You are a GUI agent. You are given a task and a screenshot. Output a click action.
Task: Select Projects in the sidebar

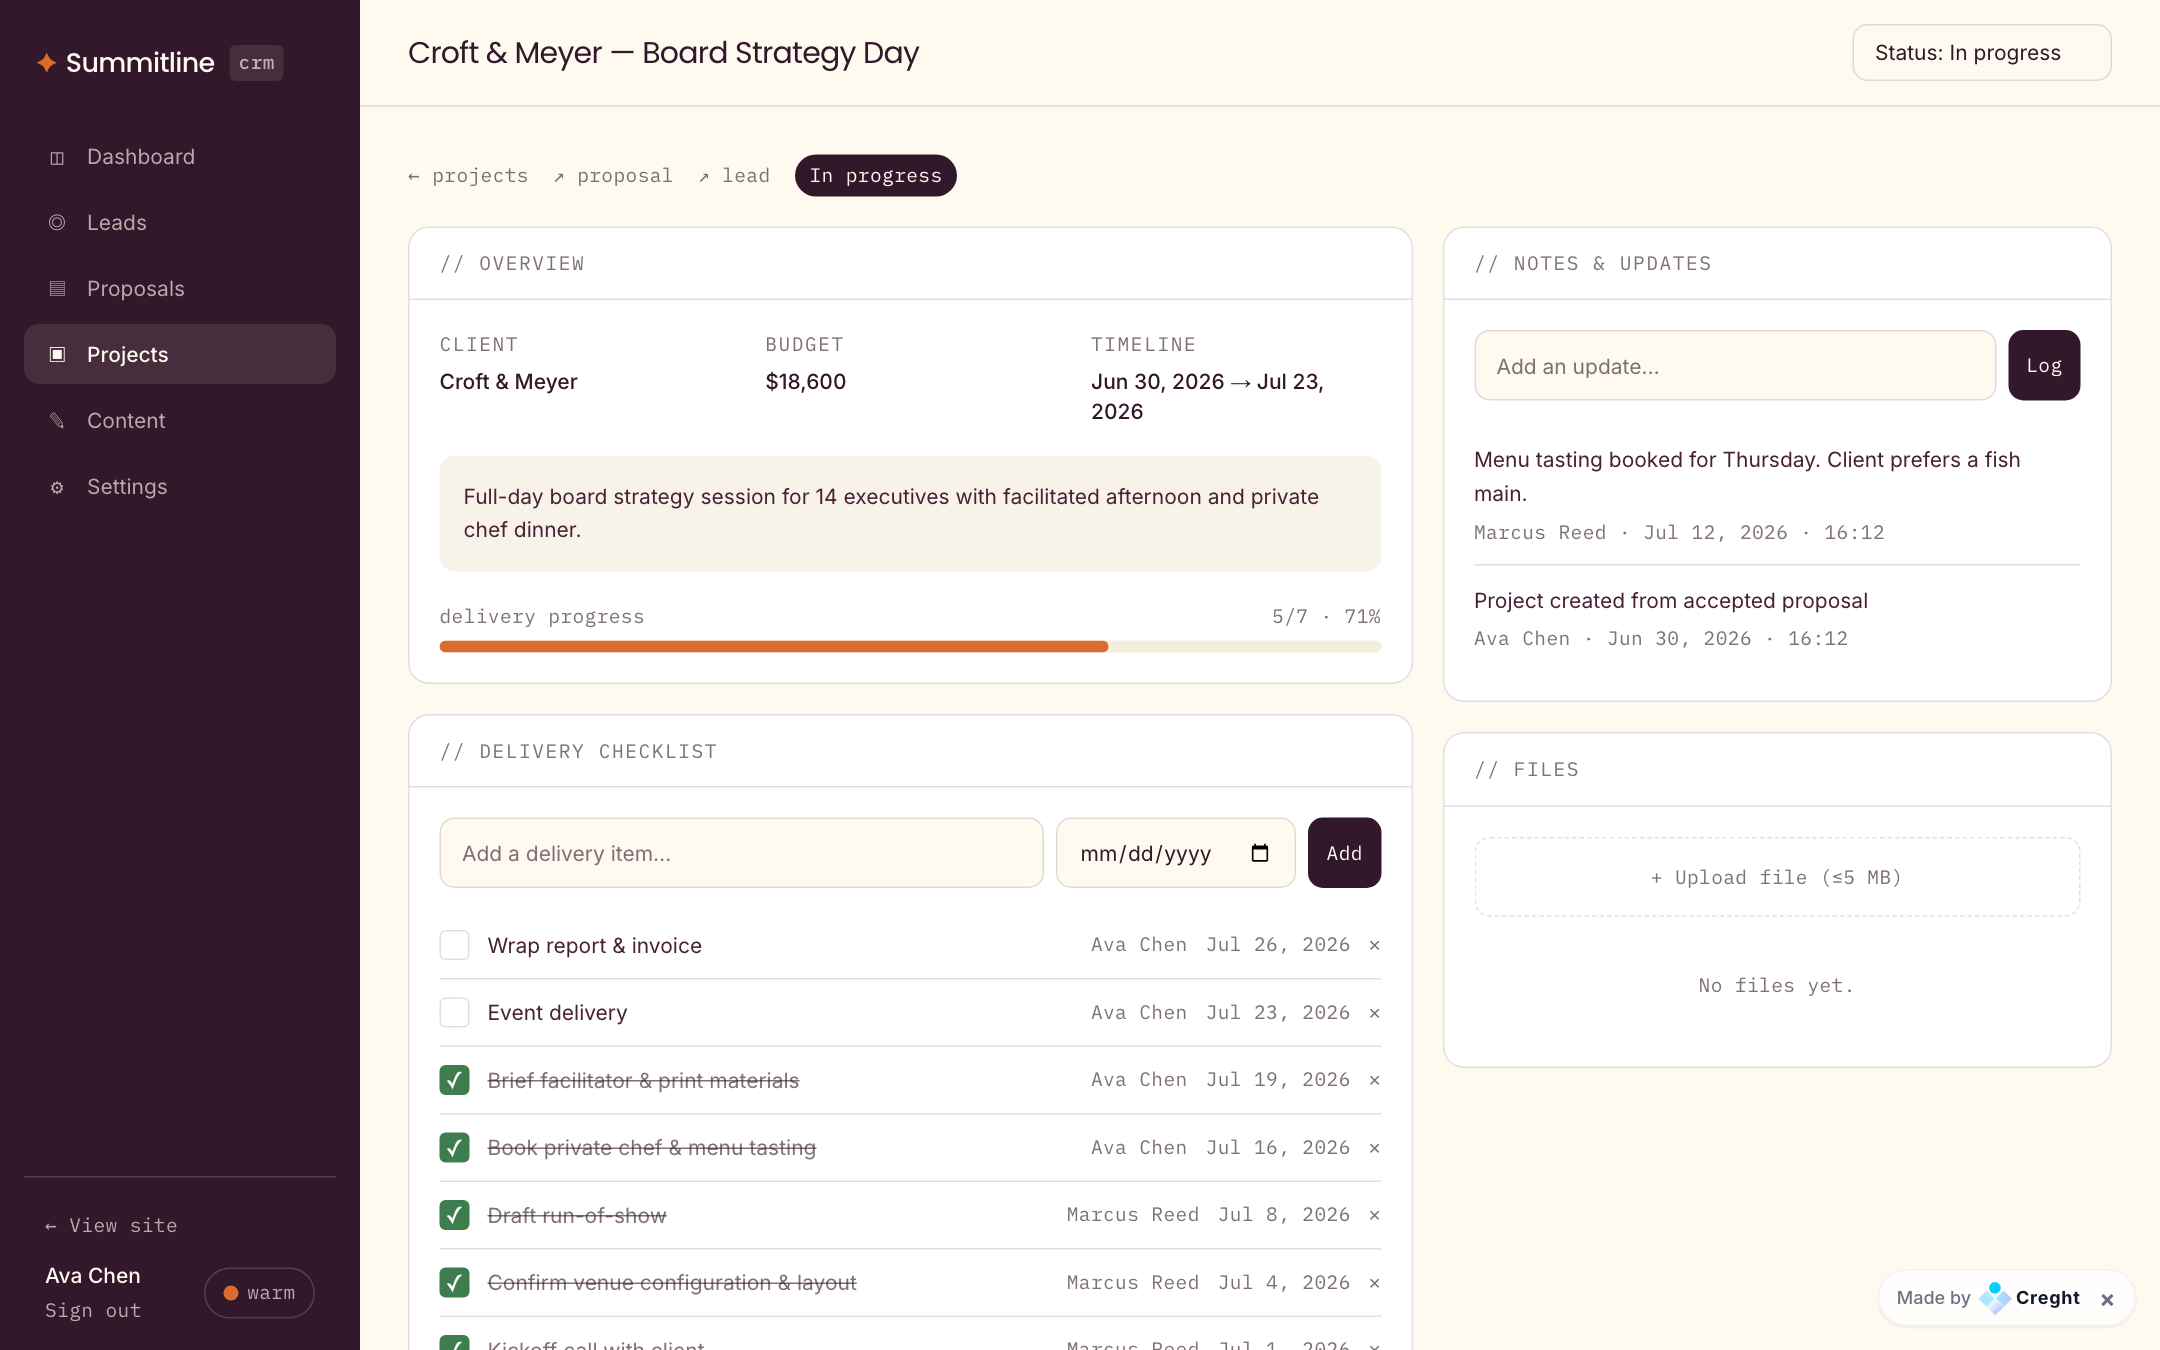(180, 354)
